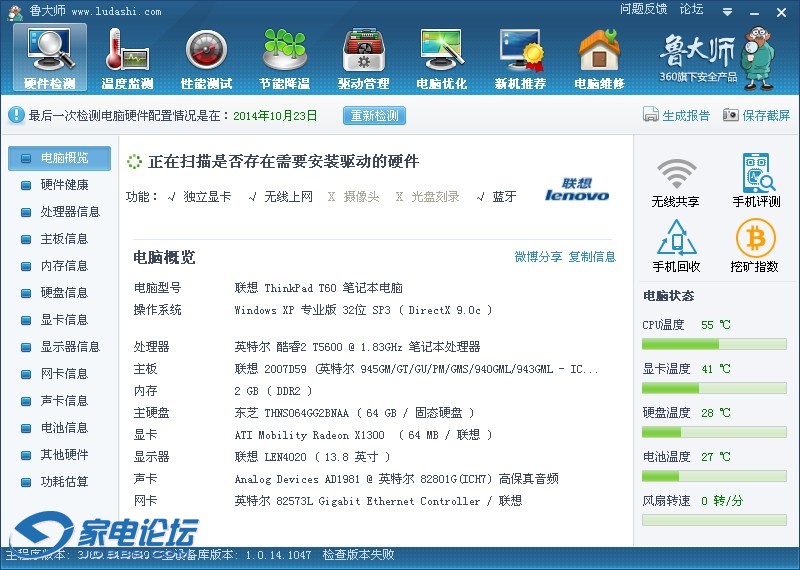This screenshot has width=800, height=570.
Task: Select 处理器信息 in the sidebar
Action: tap(59, 212)
